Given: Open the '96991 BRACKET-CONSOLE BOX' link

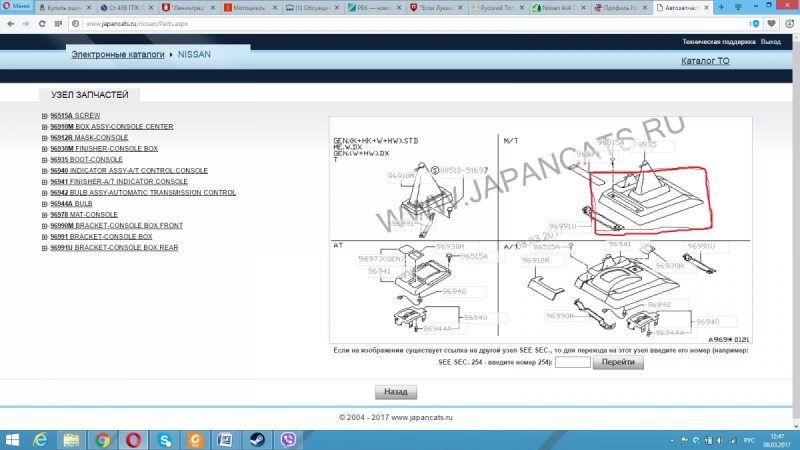Looking at the screenshot, I should click(x=101, y=237).
